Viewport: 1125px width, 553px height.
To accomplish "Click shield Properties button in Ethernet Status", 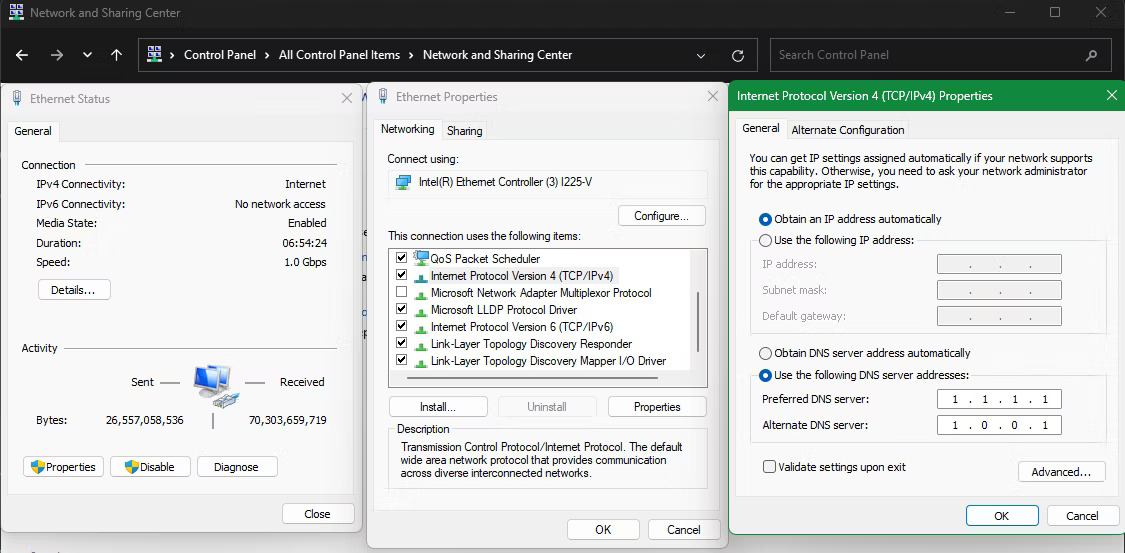I will coord(64,467).
